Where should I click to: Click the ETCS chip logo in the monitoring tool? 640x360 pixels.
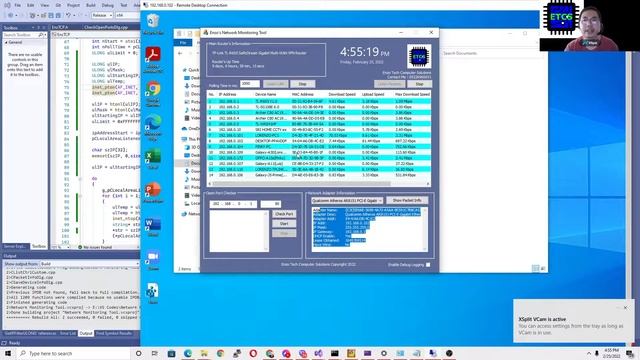click(x=419, y=56)
